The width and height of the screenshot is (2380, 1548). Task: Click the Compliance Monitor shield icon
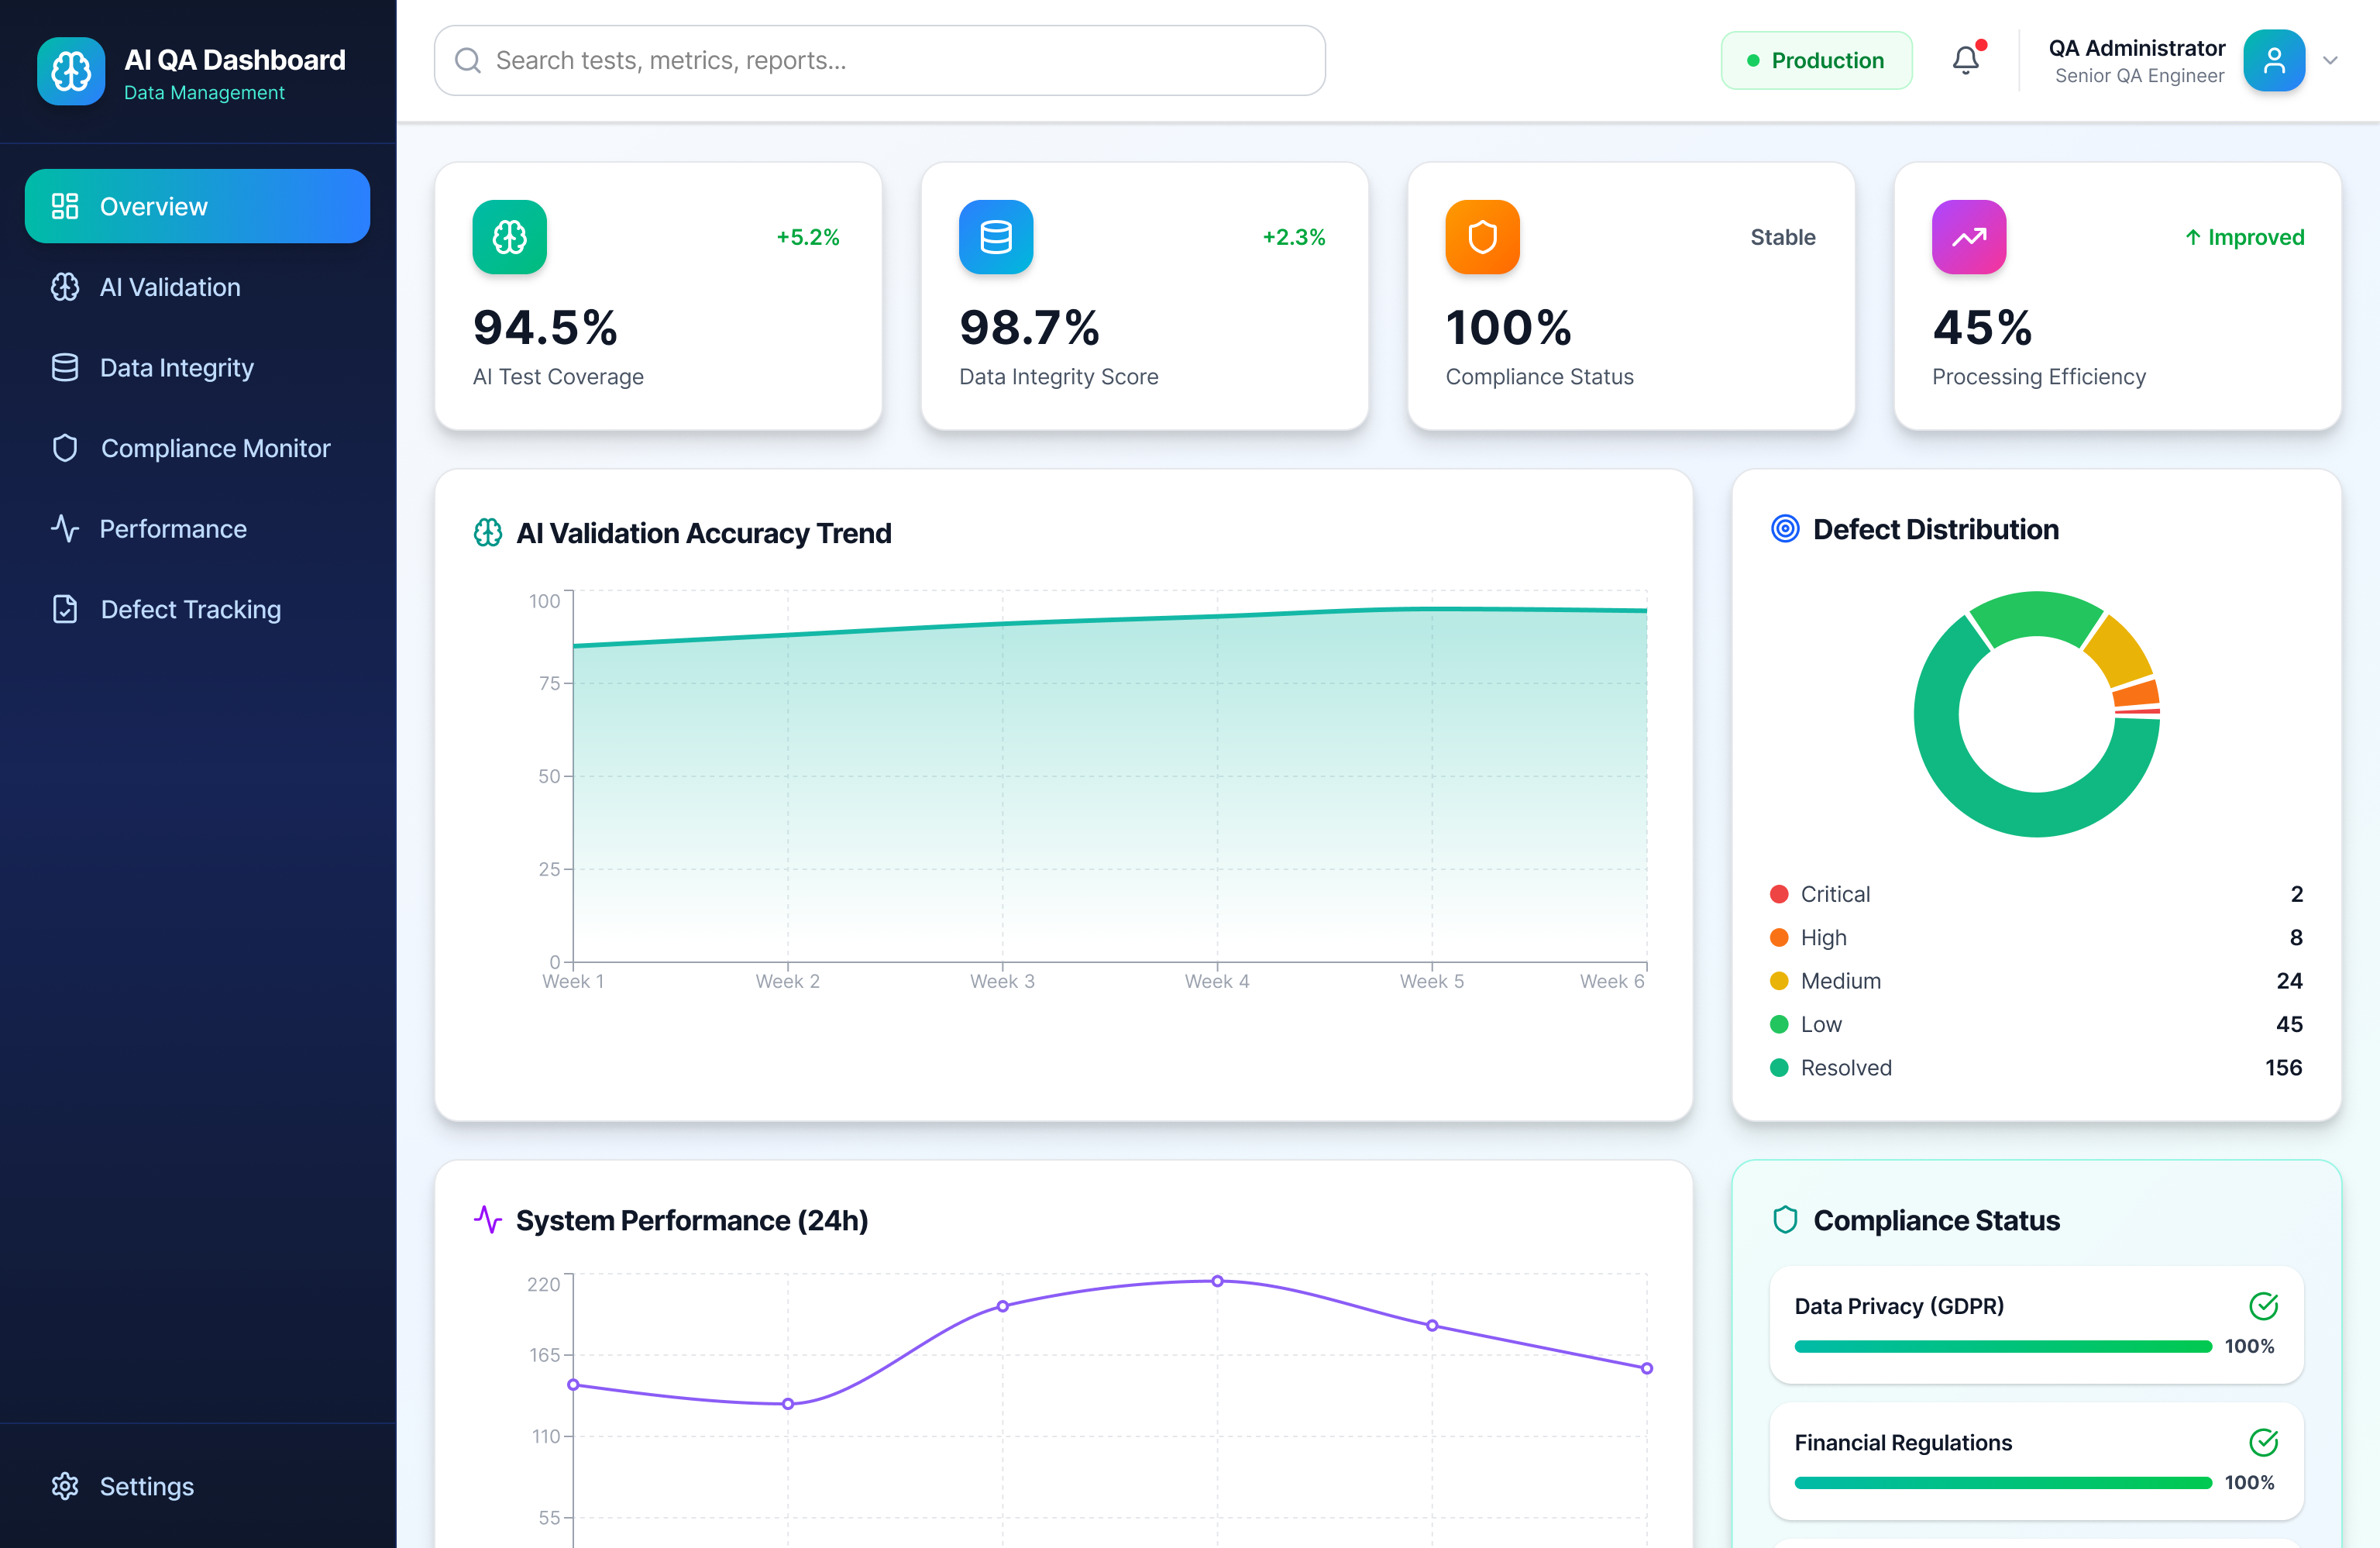pyautogui.click(x=64, y=448)
